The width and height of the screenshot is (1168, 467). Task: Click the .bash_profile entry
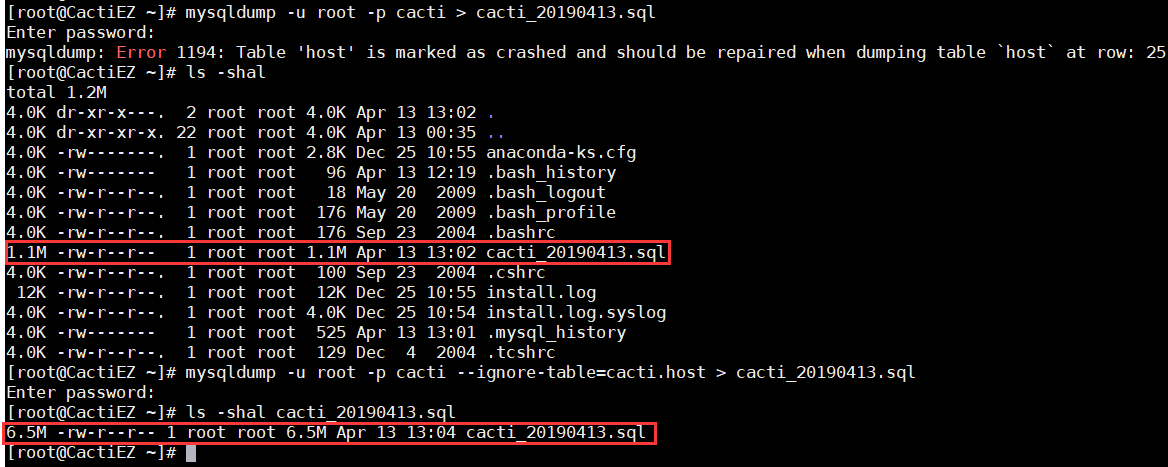[x=551, y=213]
